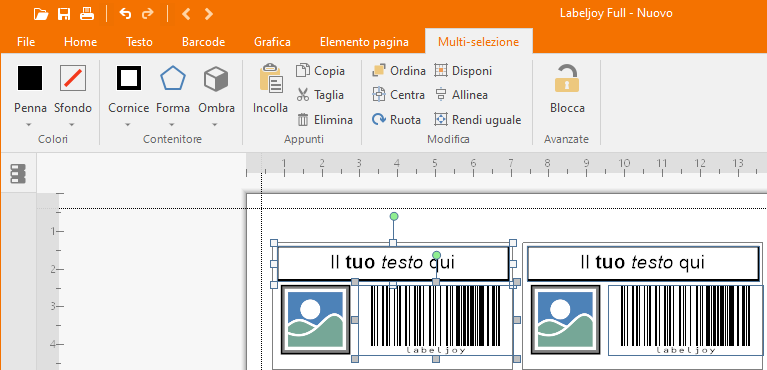Open a file with the folder icon
Image resolution: width=767 pixels, height=370 pixels.
pos(41,14)
